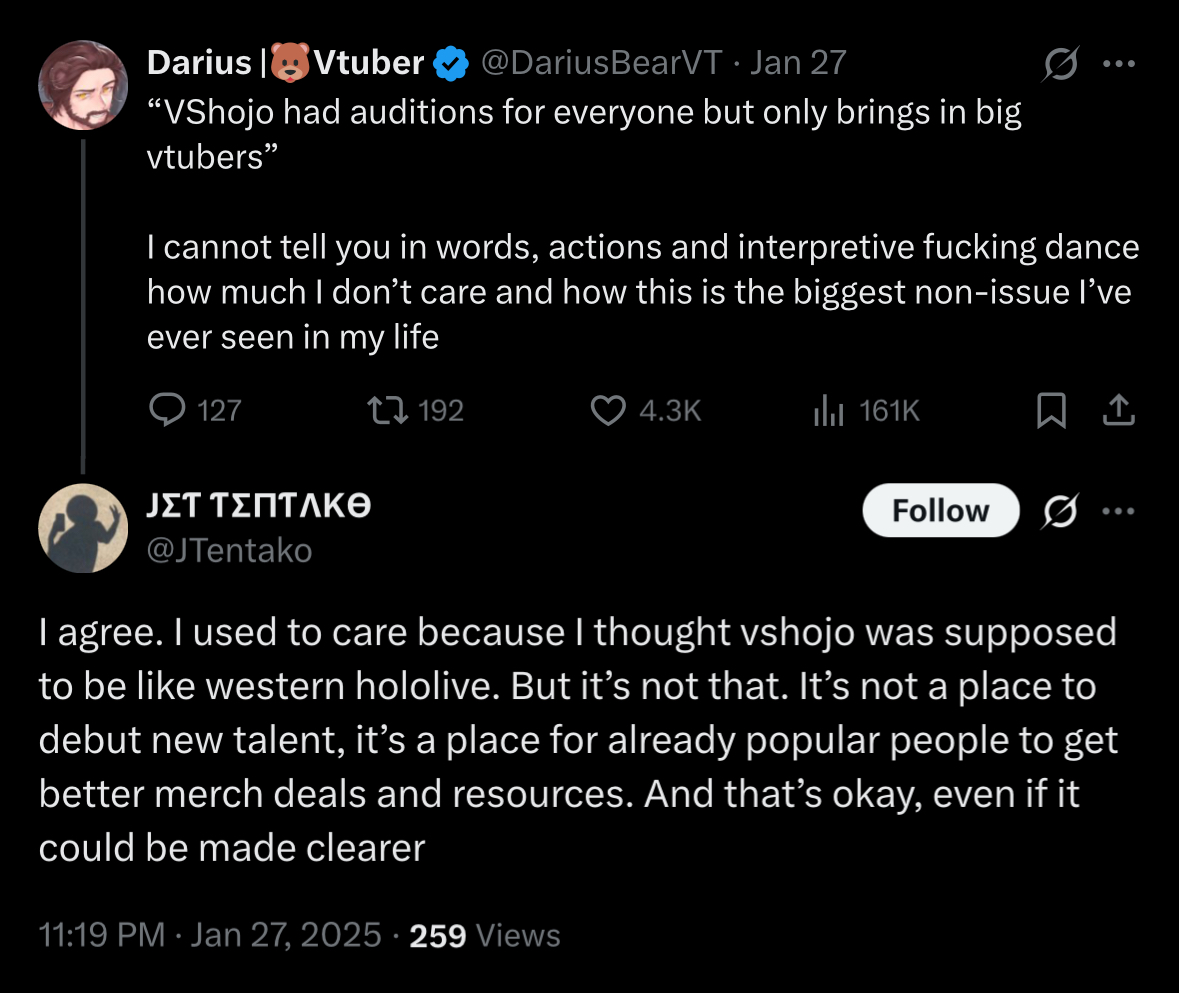Click the 259 Views count
This screenshot has height=993, width=1179.
[485, 936]
